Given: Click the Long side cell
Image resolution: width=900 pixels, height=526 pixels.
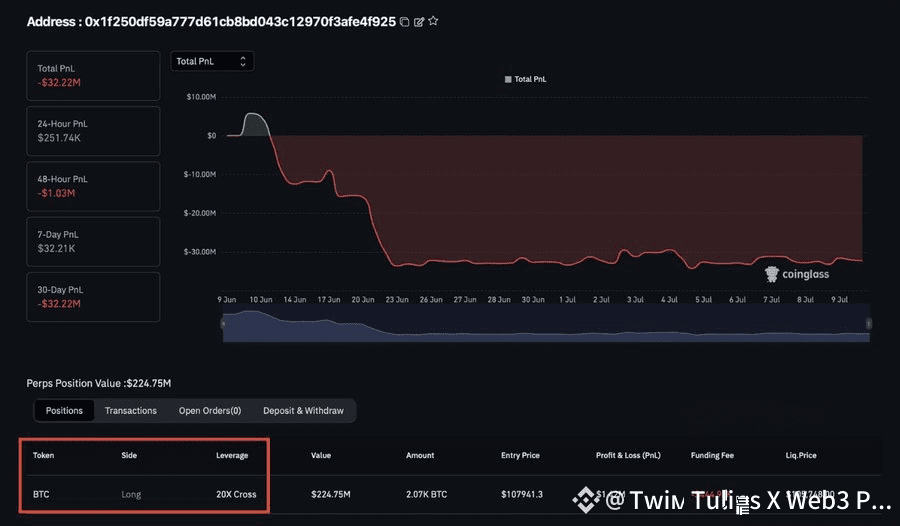Looking at the screenshot, I should [x=131, y=494].
